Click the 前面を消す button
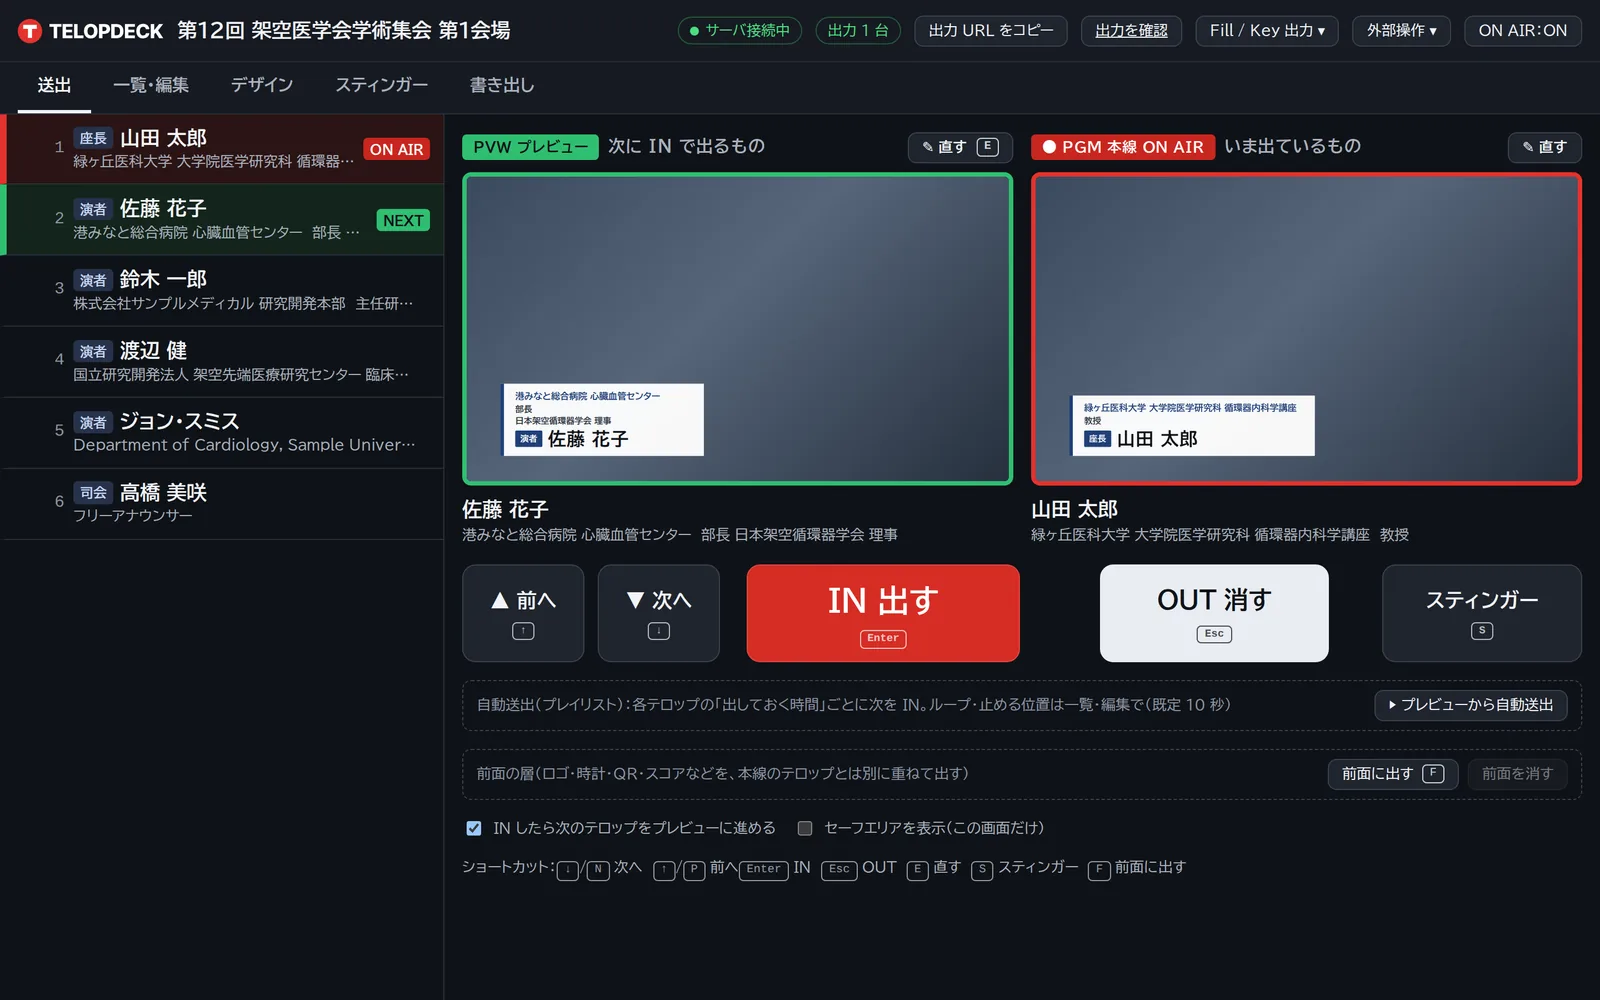Image resolution: width=1600 pixels, height=1000 pixels. tap(1517, 774)
